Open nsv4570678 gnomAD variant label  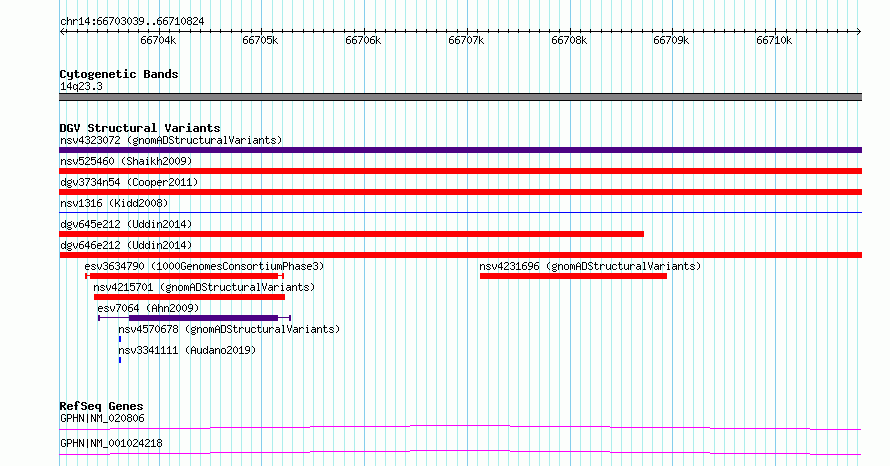[x=229, y=329]
